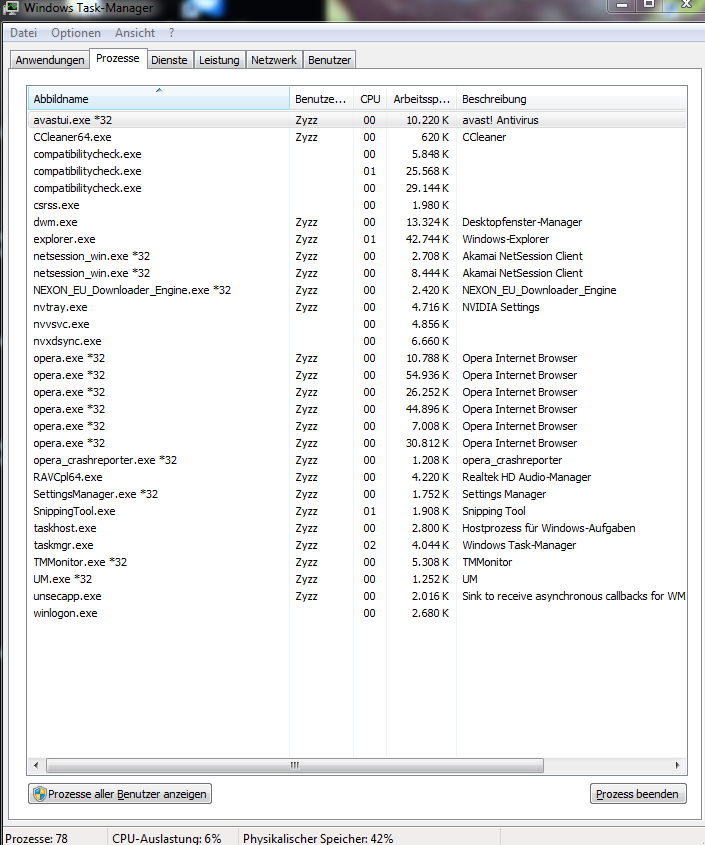
Task: Select the Prozesse tab
Action: pos(118,58)
